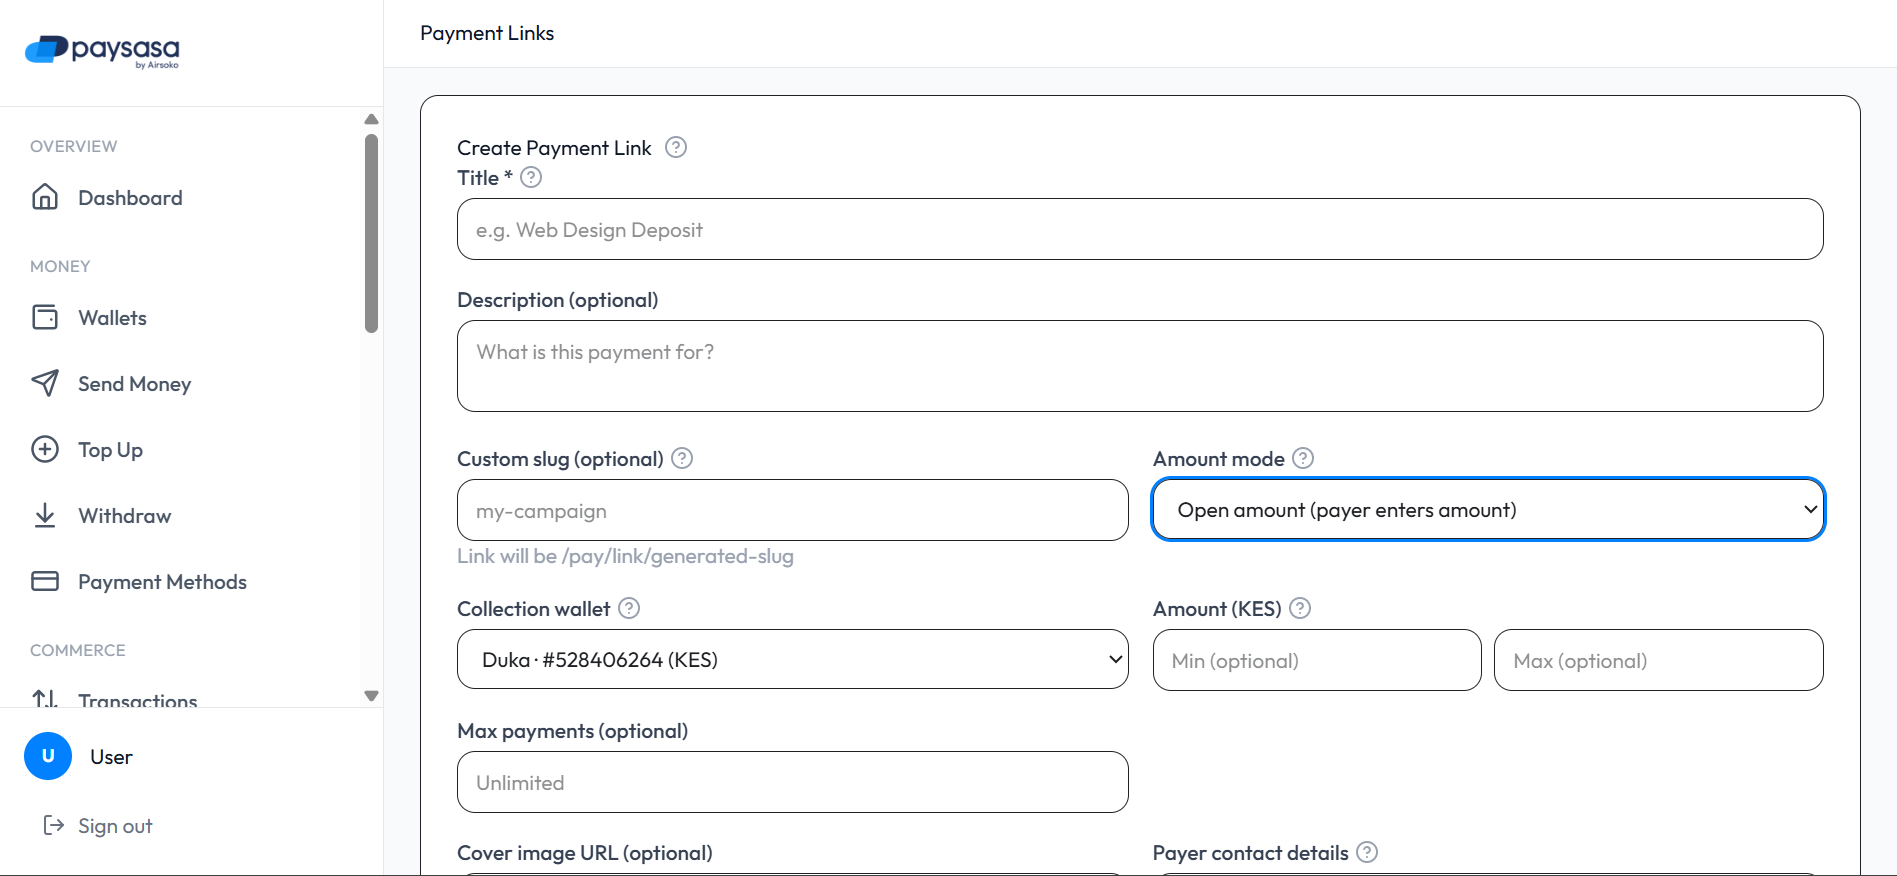Click the Paysasa logo
1897x876 pixels.
[x=102, y=50]
